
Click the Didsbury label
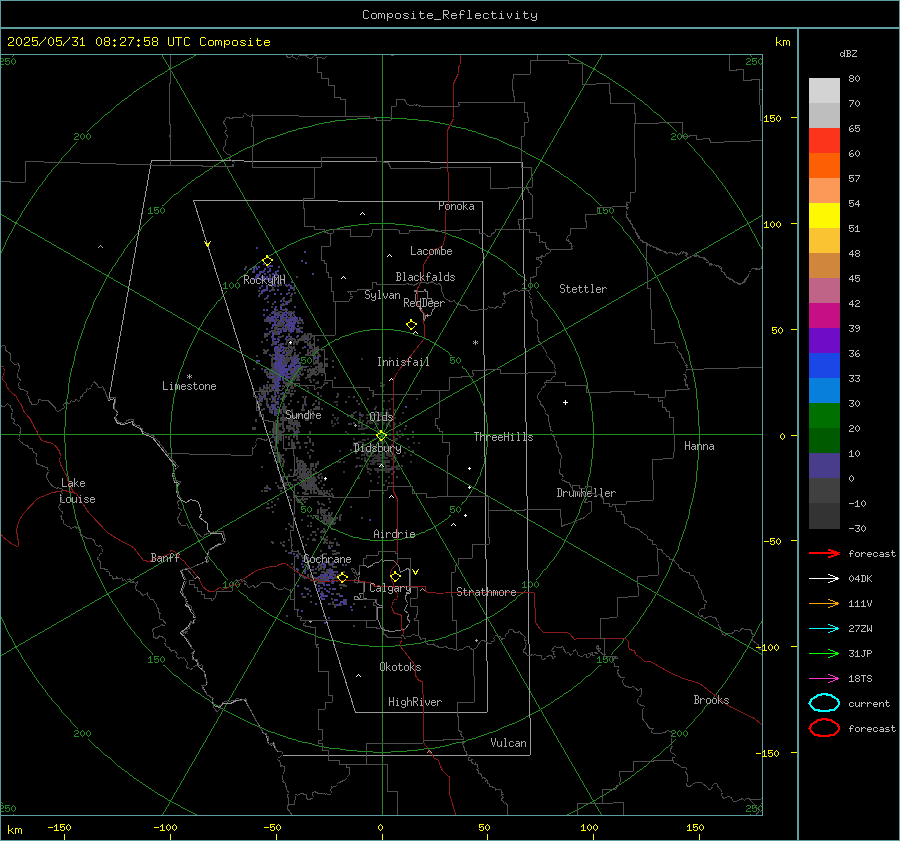click(x=377, y=448)
